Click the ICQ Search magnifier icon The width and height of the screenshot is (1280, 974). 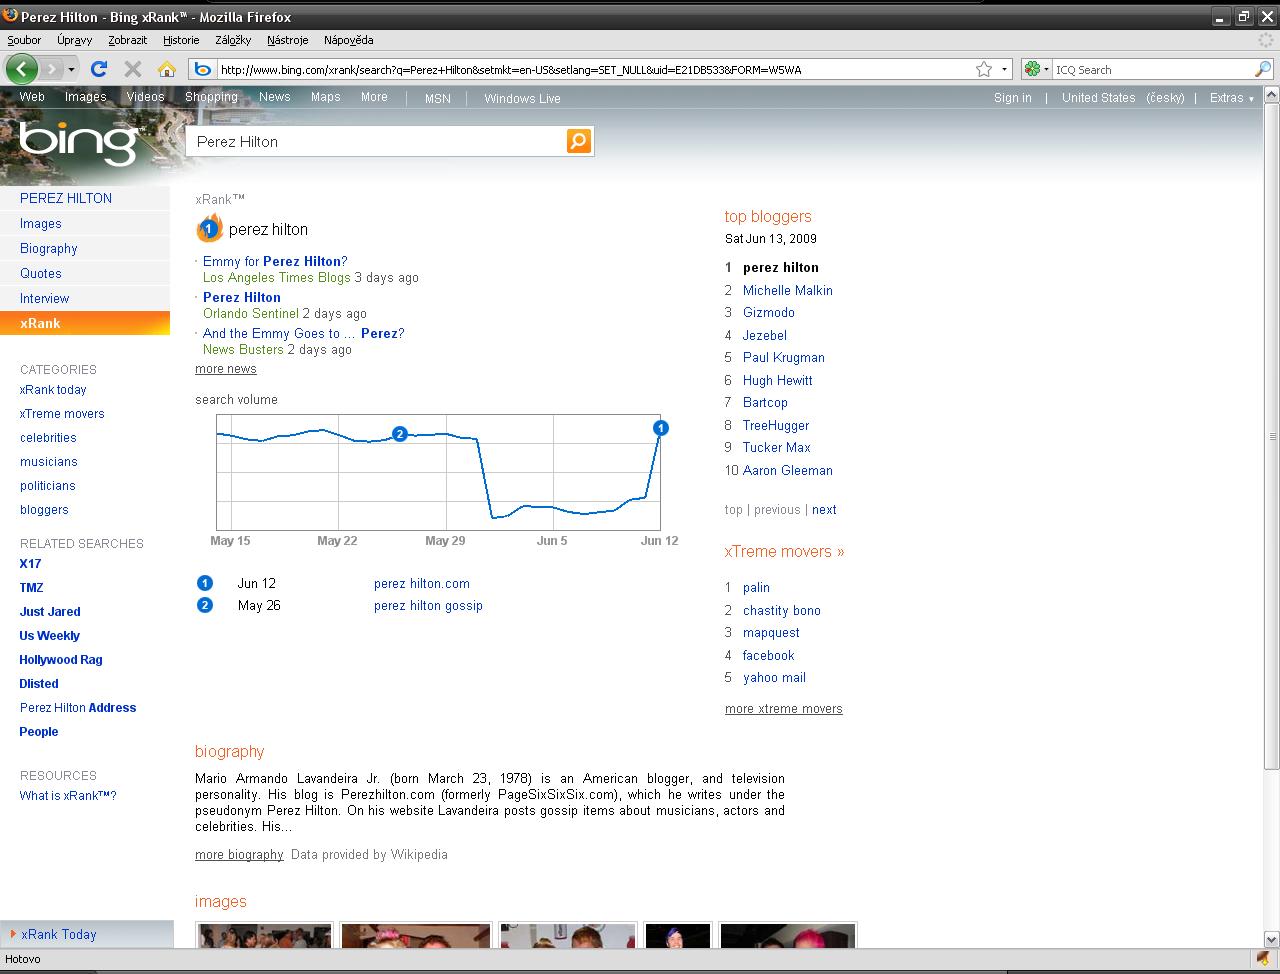coord(1263,69)
